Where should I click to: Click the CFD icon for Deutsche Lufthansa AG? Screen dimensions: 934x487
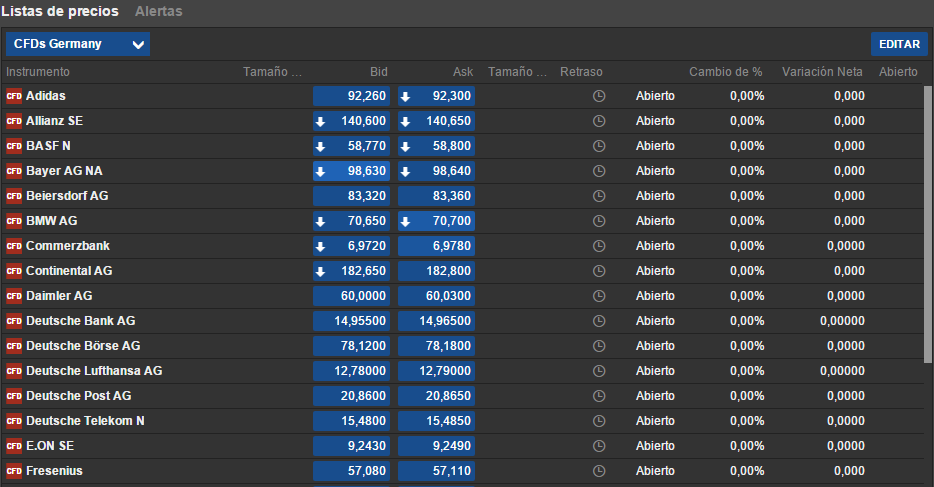(x=14, y=371)
